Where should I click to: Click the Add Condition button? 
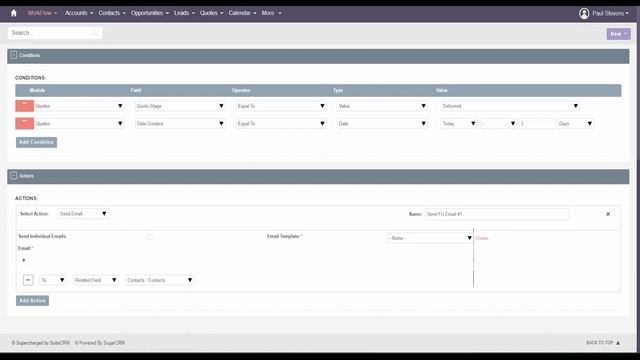(36, 142)
